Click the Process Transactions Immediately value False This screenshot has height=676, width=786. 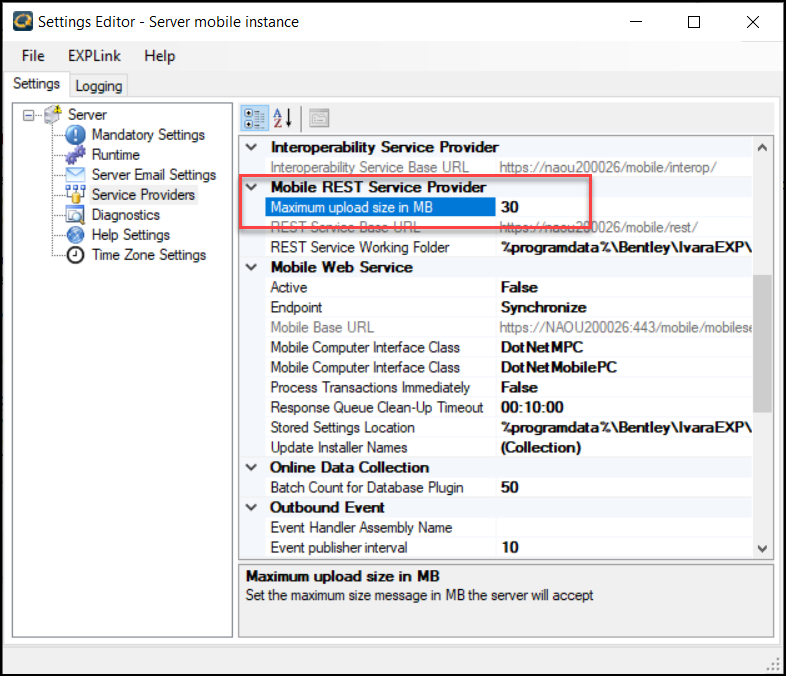click(624, 387)
